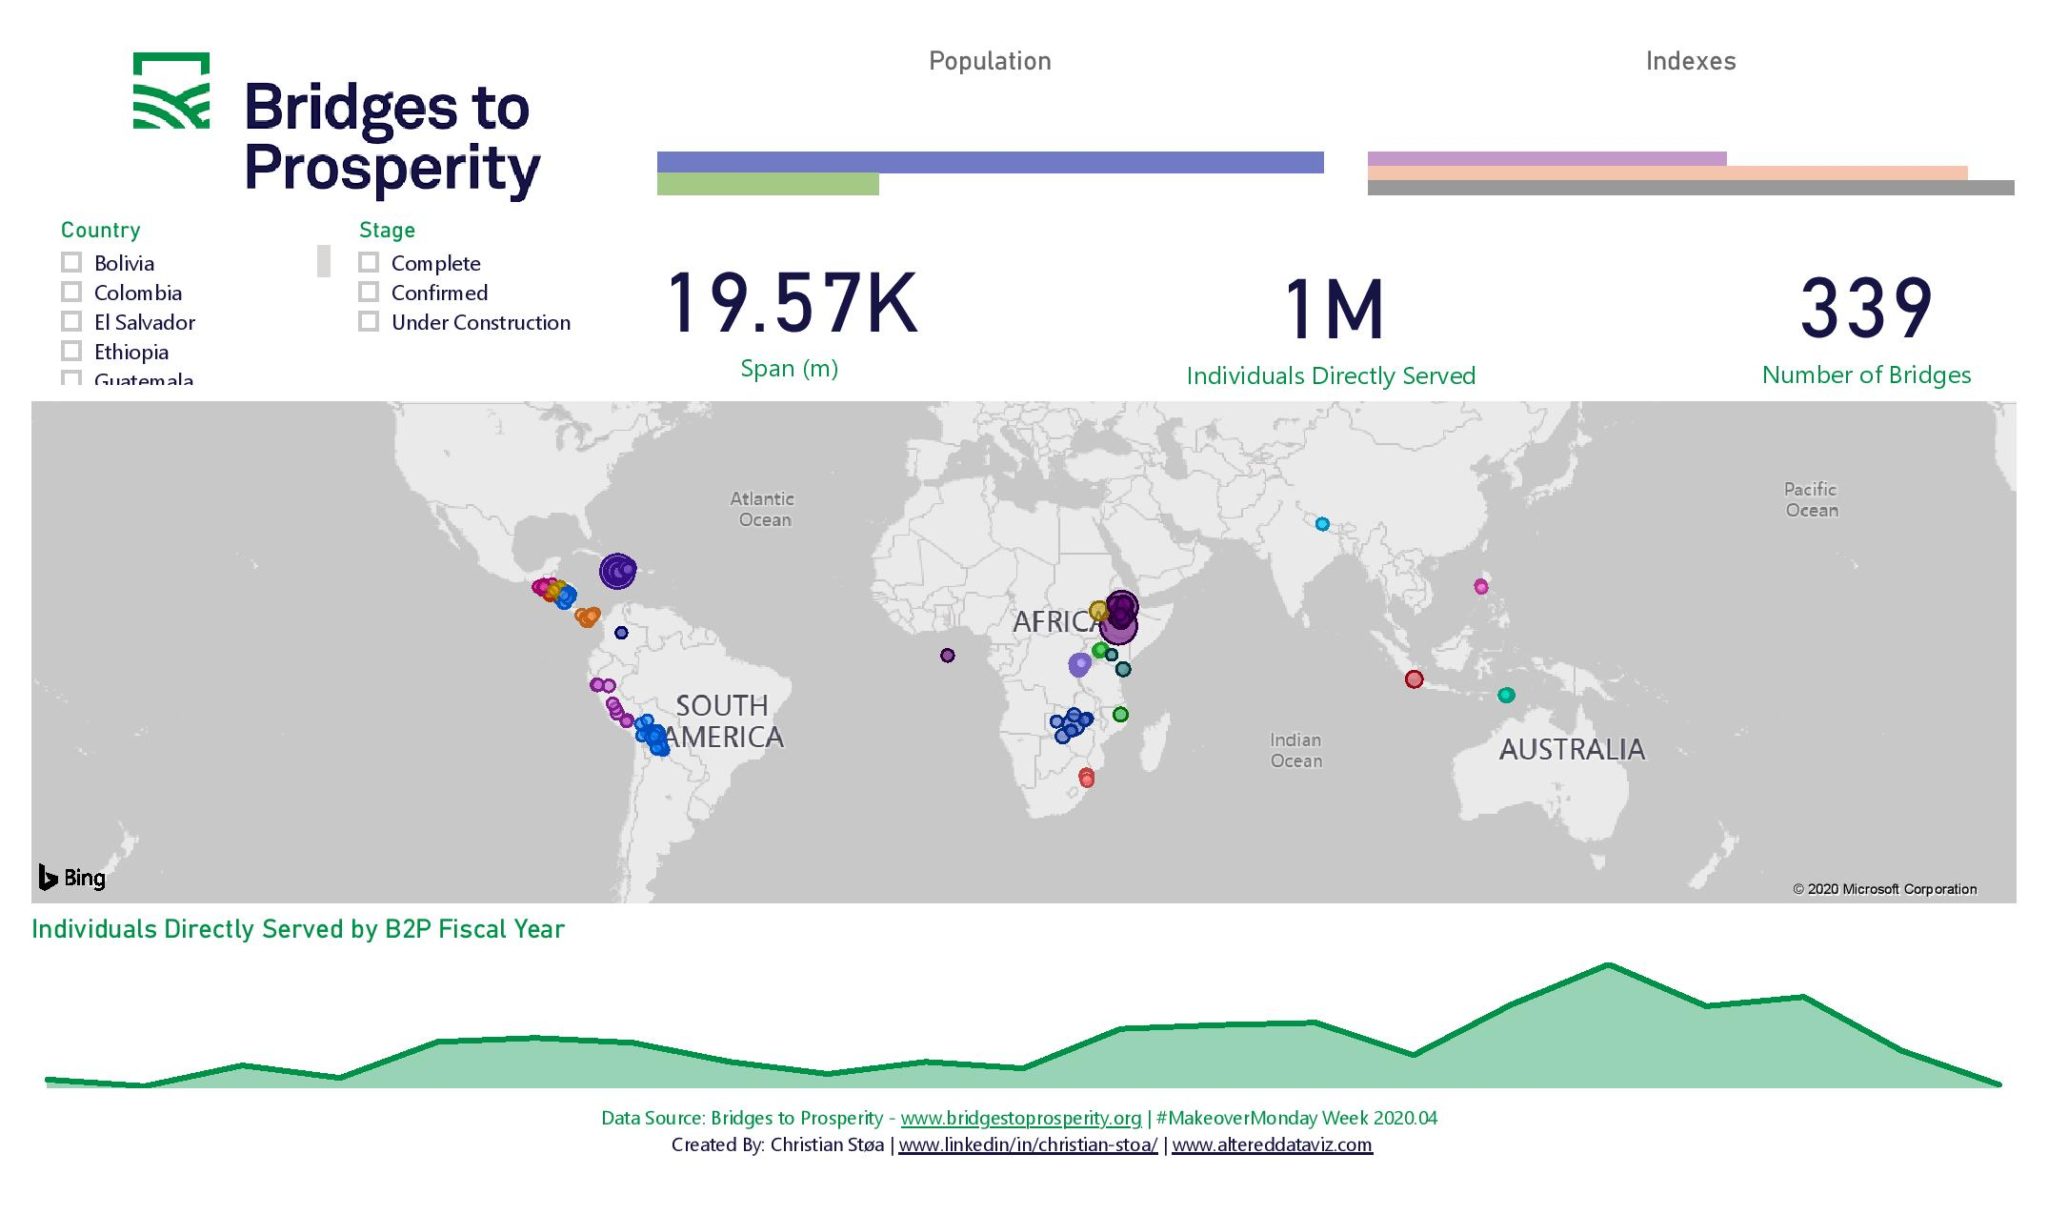Check the Complete stage filter
This screenshot has width=2048, height=1215.
pos(369,263)
